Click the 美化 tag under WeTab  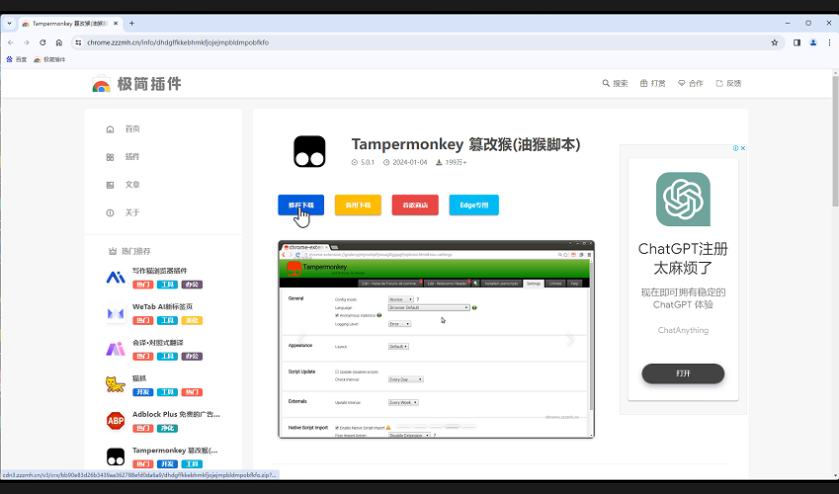point(192,321)
